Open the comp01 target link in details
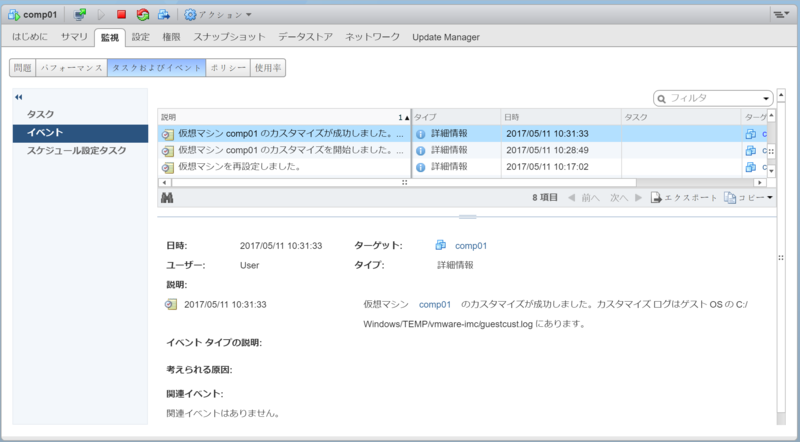Viewport: 800px width, 442px height. pos(471,245)
